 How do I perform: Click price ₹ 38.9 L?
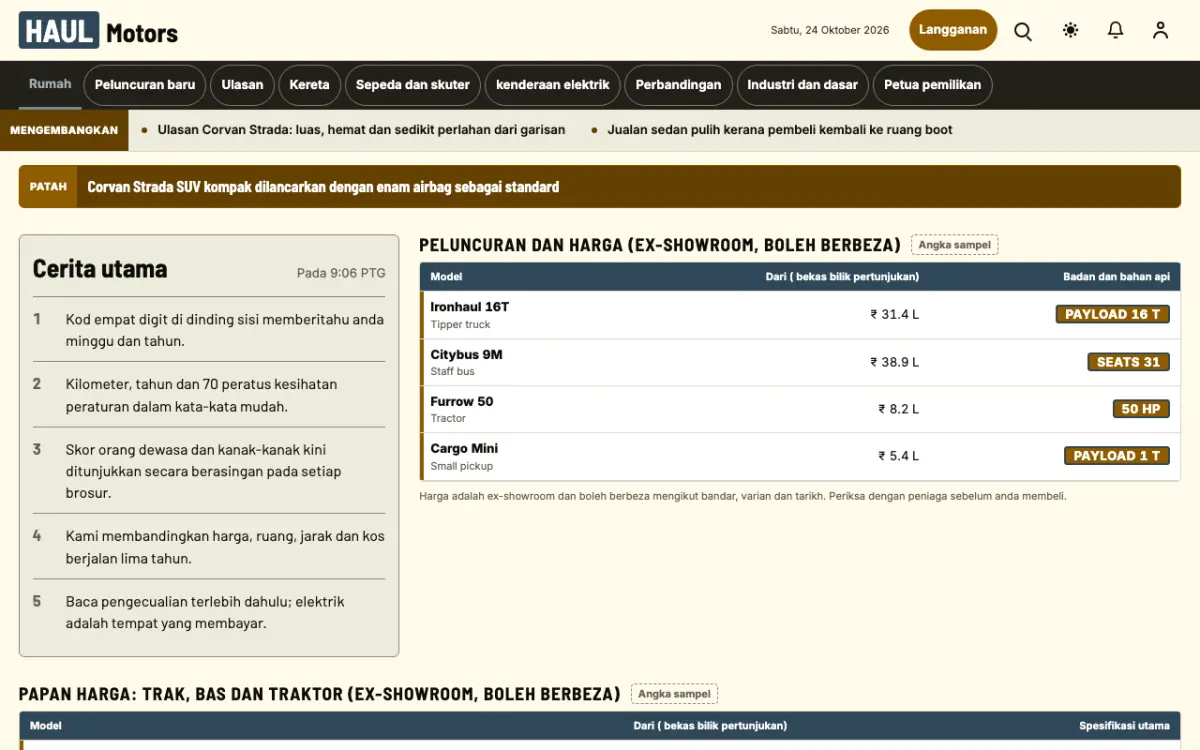[894, 362]
